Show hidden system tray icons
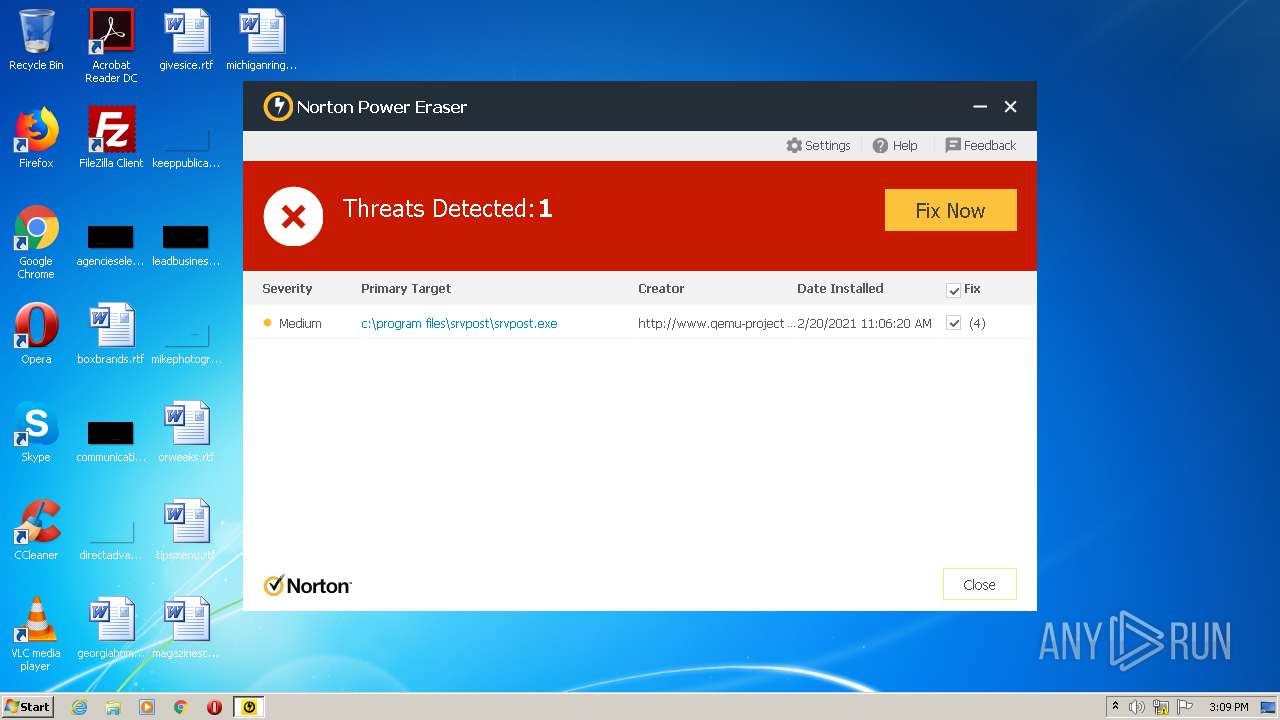This screenshot has height=720, width=1280. (x=1115, y=707)
